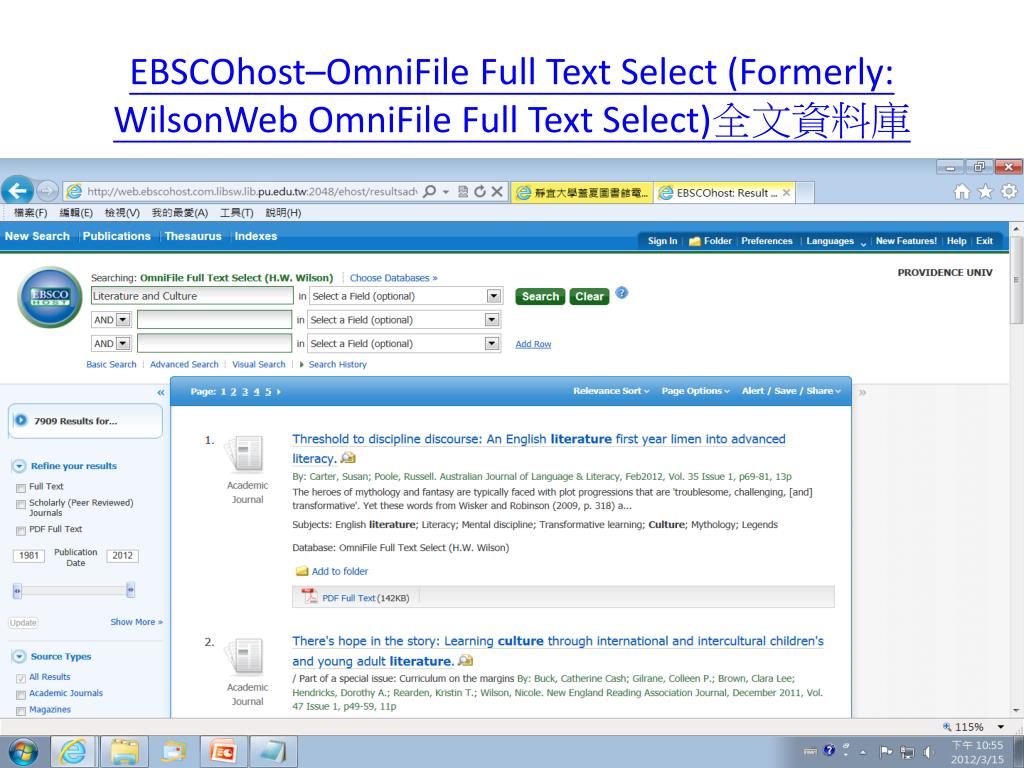Toggle the All Results checkbox
1024x768 pixels.
[x=21, y=678]
